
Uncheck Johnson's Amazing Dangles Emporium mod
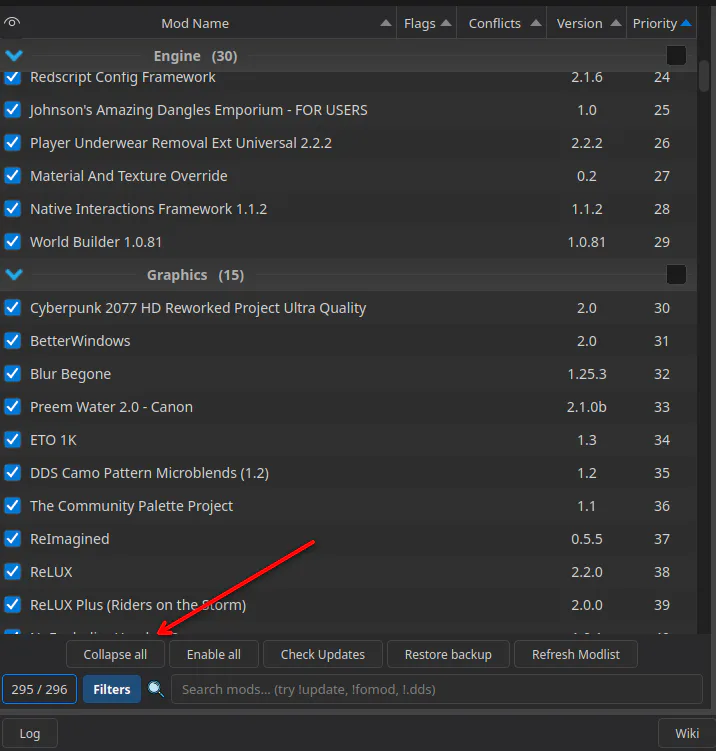[12, 110]
